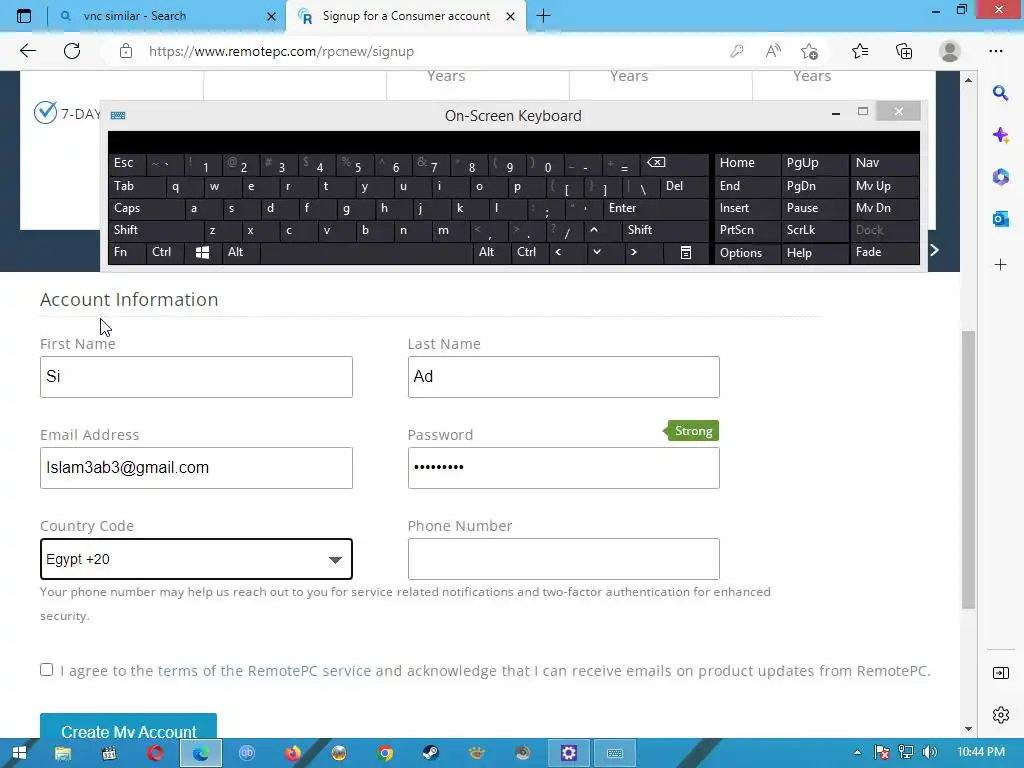Image resolution: width=1024 pixels, height=768 pixels.
Task: Click into the First Name field
Action: [x=196, y=377]
